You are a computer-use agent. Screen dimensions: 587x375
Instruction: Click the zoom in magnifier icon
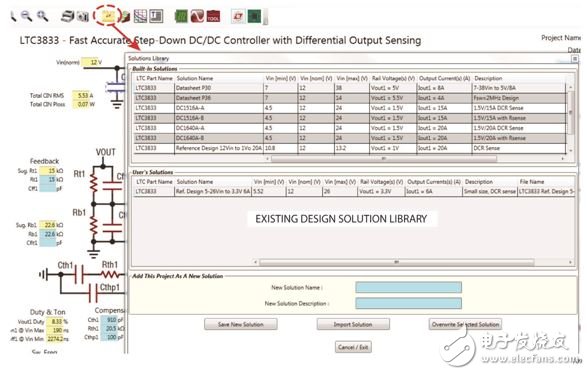(x=42, y=16)
